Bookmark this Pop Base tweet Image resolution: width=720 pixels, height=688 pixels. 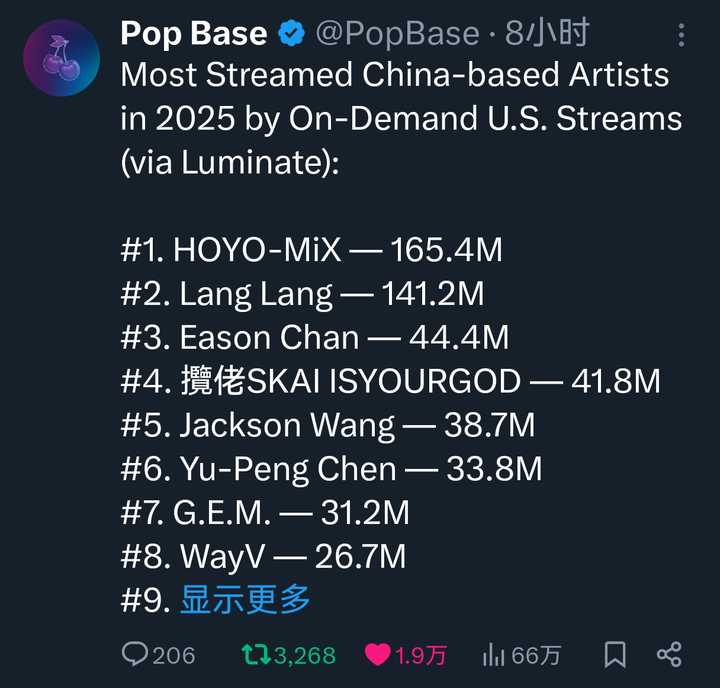pyautogui.click(x=615, y=655)
